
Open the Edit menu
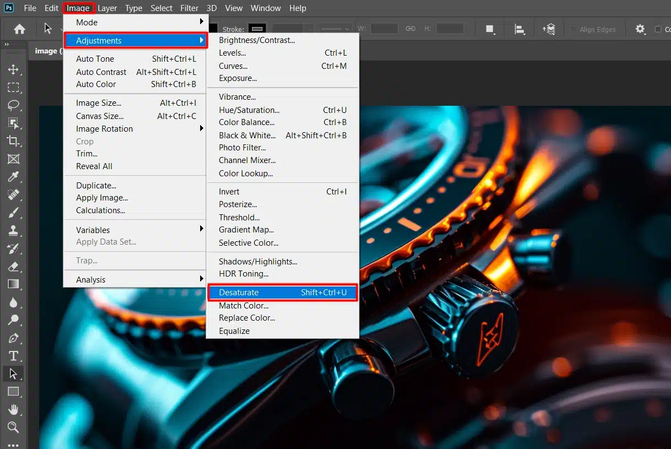(x=51, y=8)
